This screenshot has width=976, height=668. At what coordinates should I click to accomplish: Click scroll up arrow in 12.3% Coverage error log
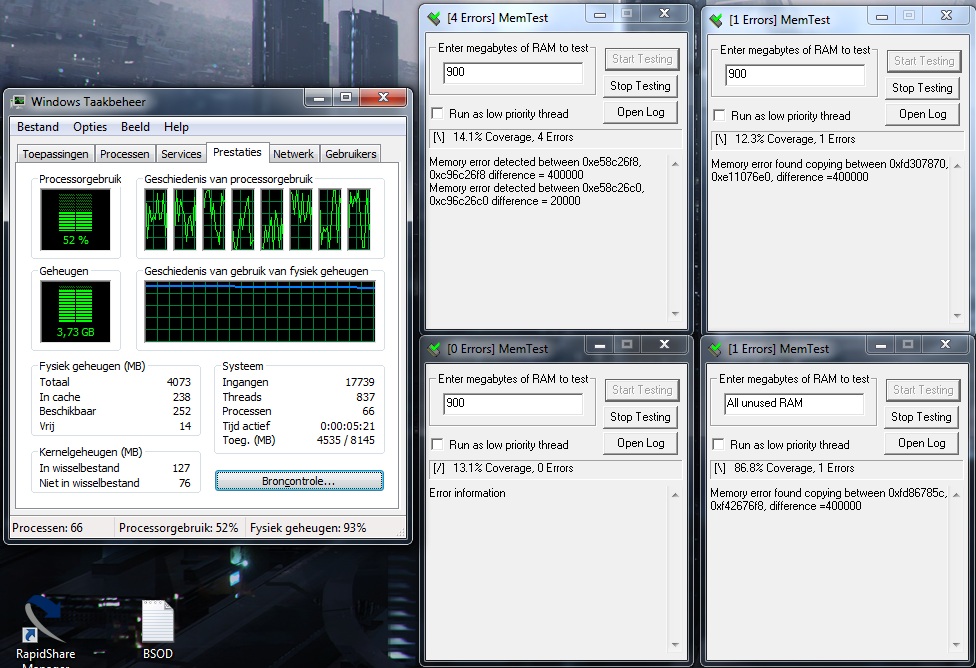pos(957,166)
